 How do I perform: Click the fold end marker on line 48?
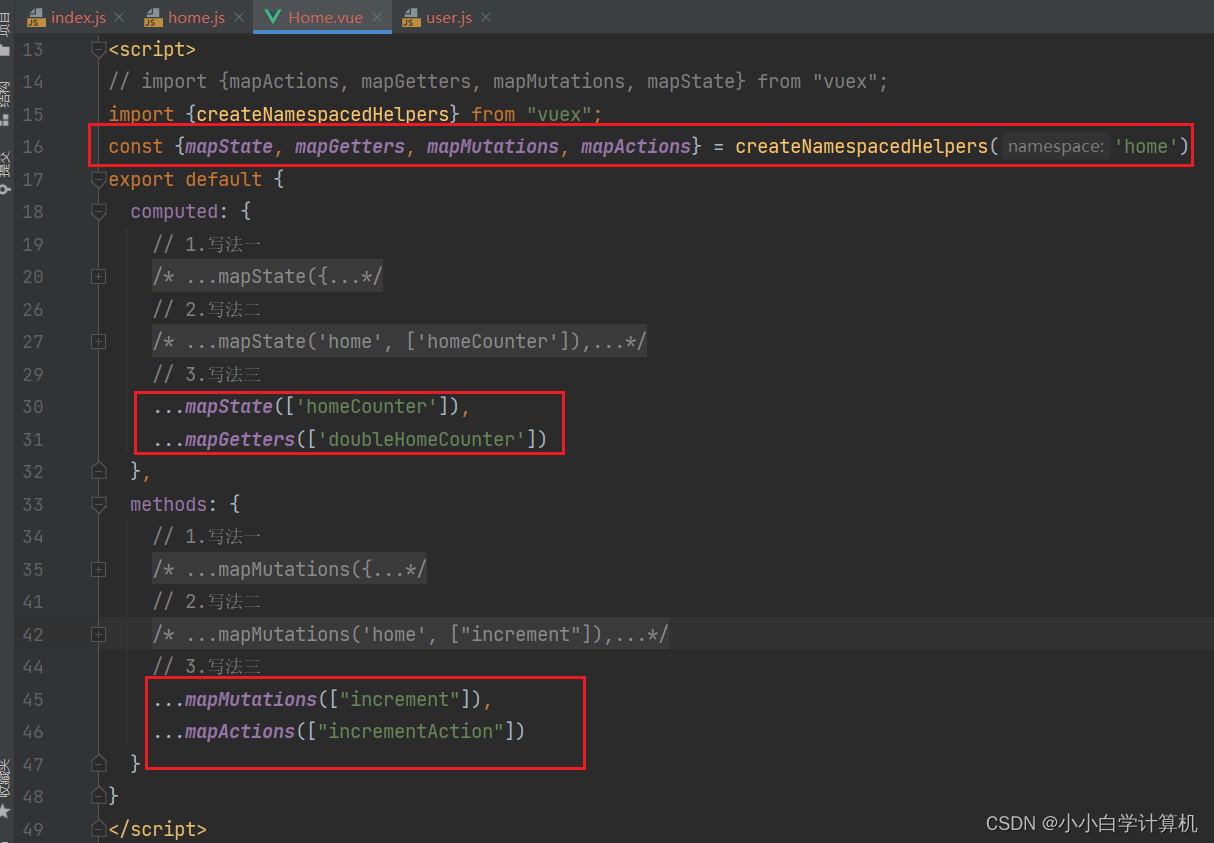(x=98, y=796)
